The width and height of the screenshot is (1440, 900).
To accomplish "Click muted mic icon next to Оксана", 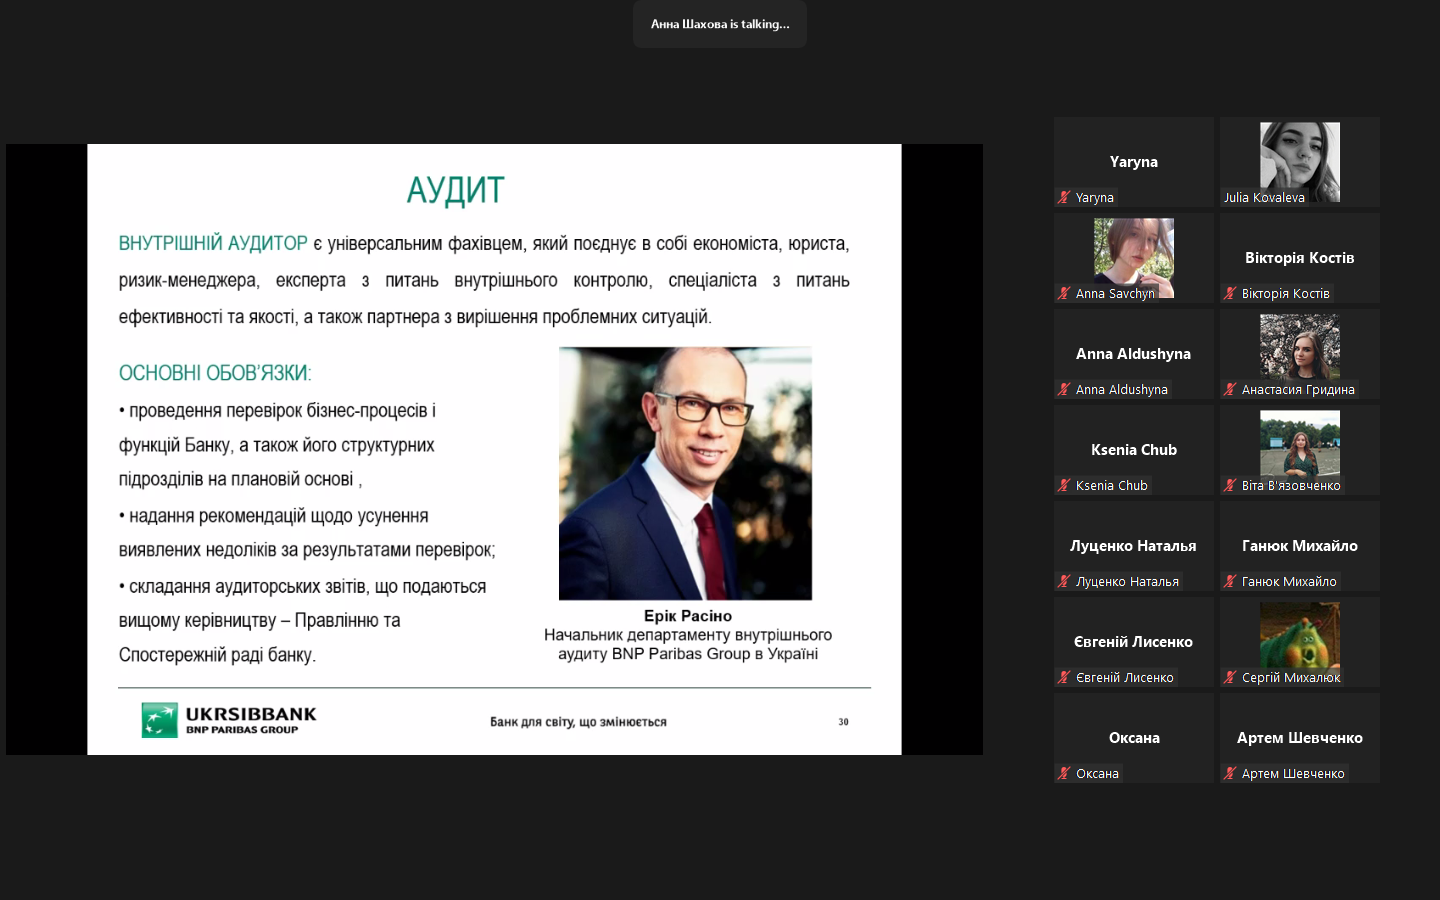I will (x=1064, y=774).
